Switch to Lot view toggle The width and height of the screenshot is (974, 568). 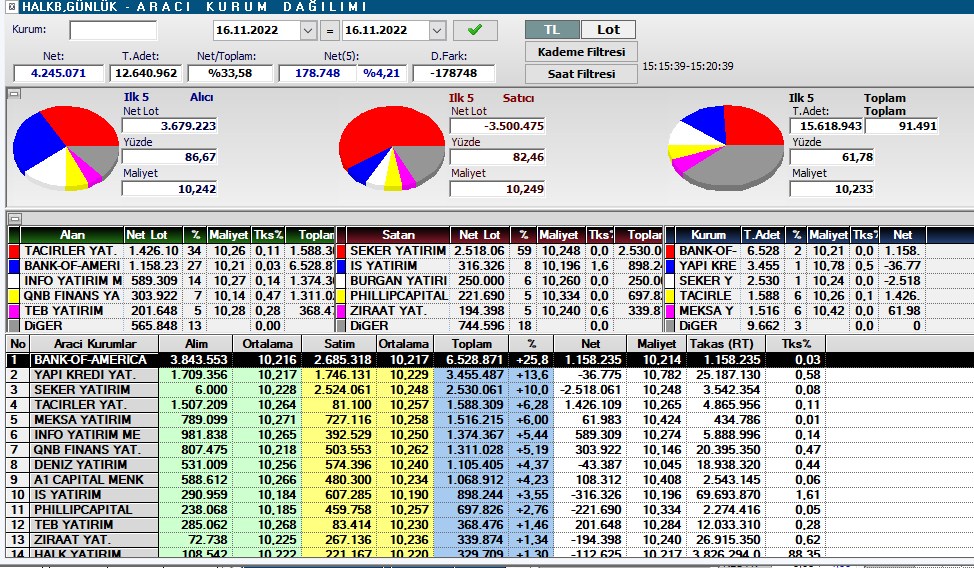pos(609,30)
